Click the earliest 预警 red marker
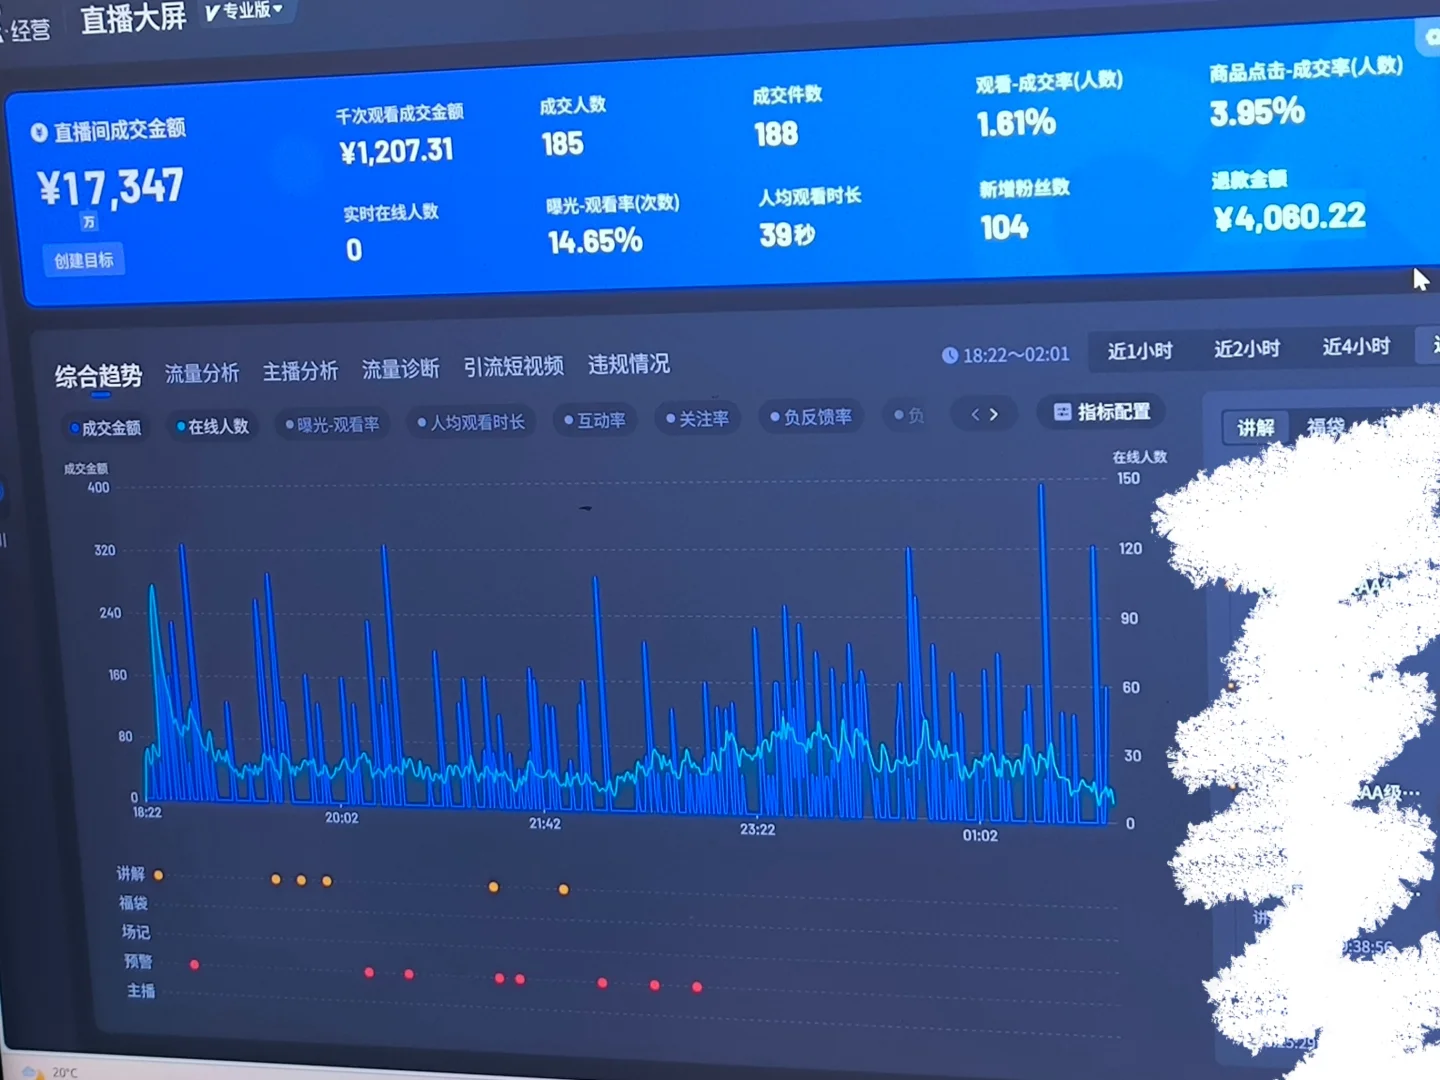This screenshot has width=1440, height=1080. (x=194, y=965)
